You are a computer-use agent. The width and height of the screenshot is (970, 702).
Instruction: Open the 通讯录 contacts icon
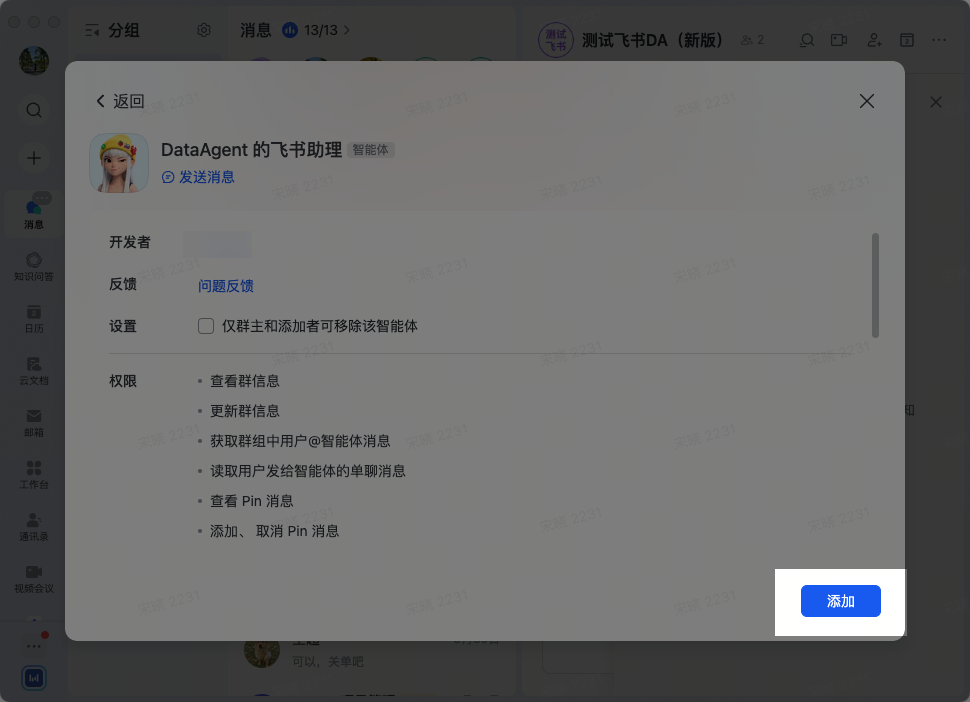coord(34,527)
